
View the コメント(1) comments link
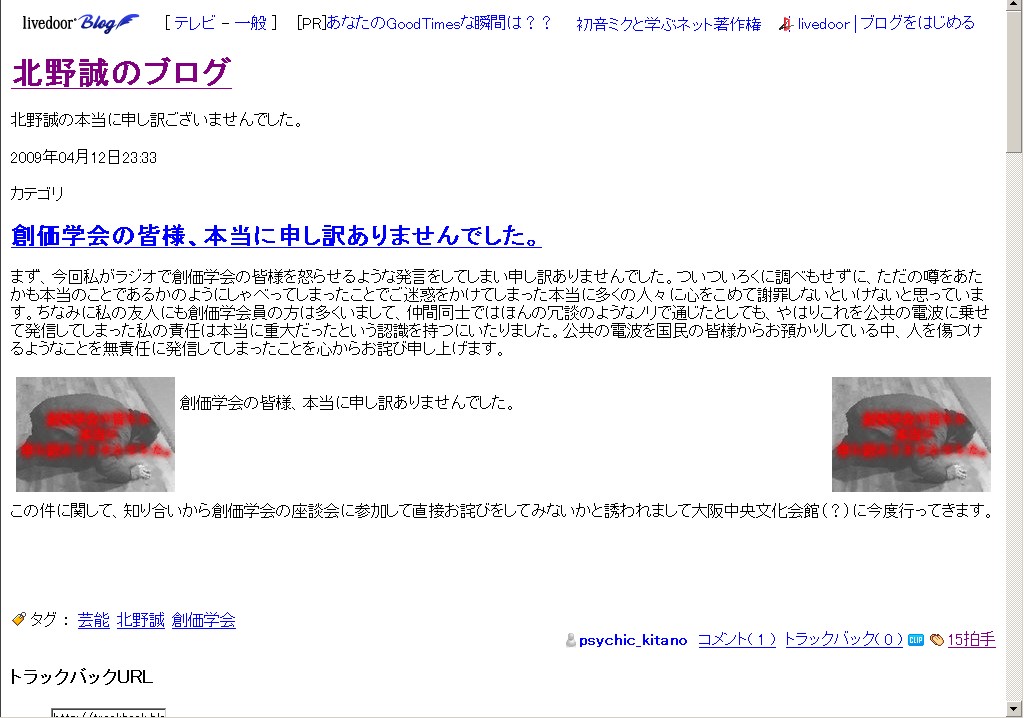click(x=737, y=640)
